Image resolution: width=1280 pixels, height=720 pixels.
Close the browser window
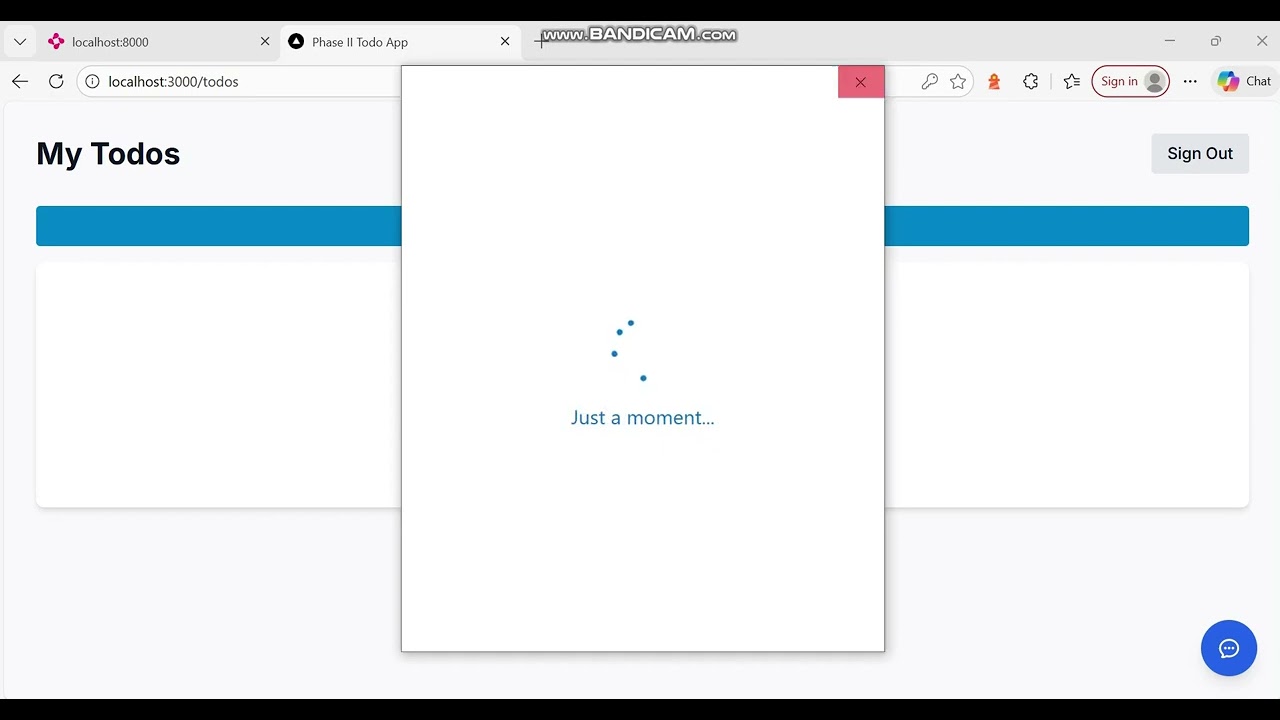(1262, 41)
